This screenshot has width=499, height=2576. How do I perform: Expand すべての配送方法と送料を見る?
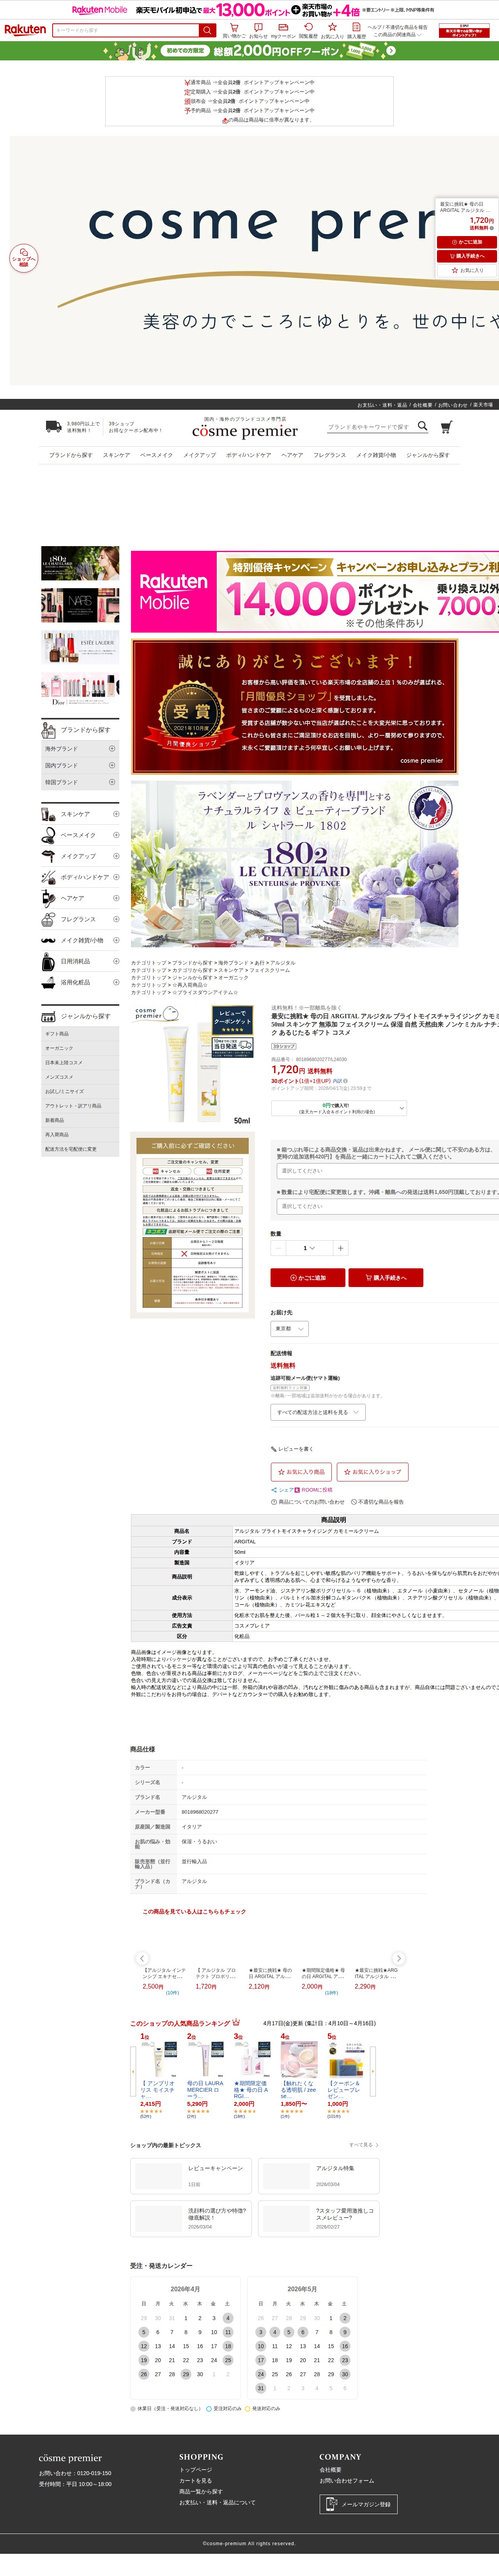(x=318, y=1412)
